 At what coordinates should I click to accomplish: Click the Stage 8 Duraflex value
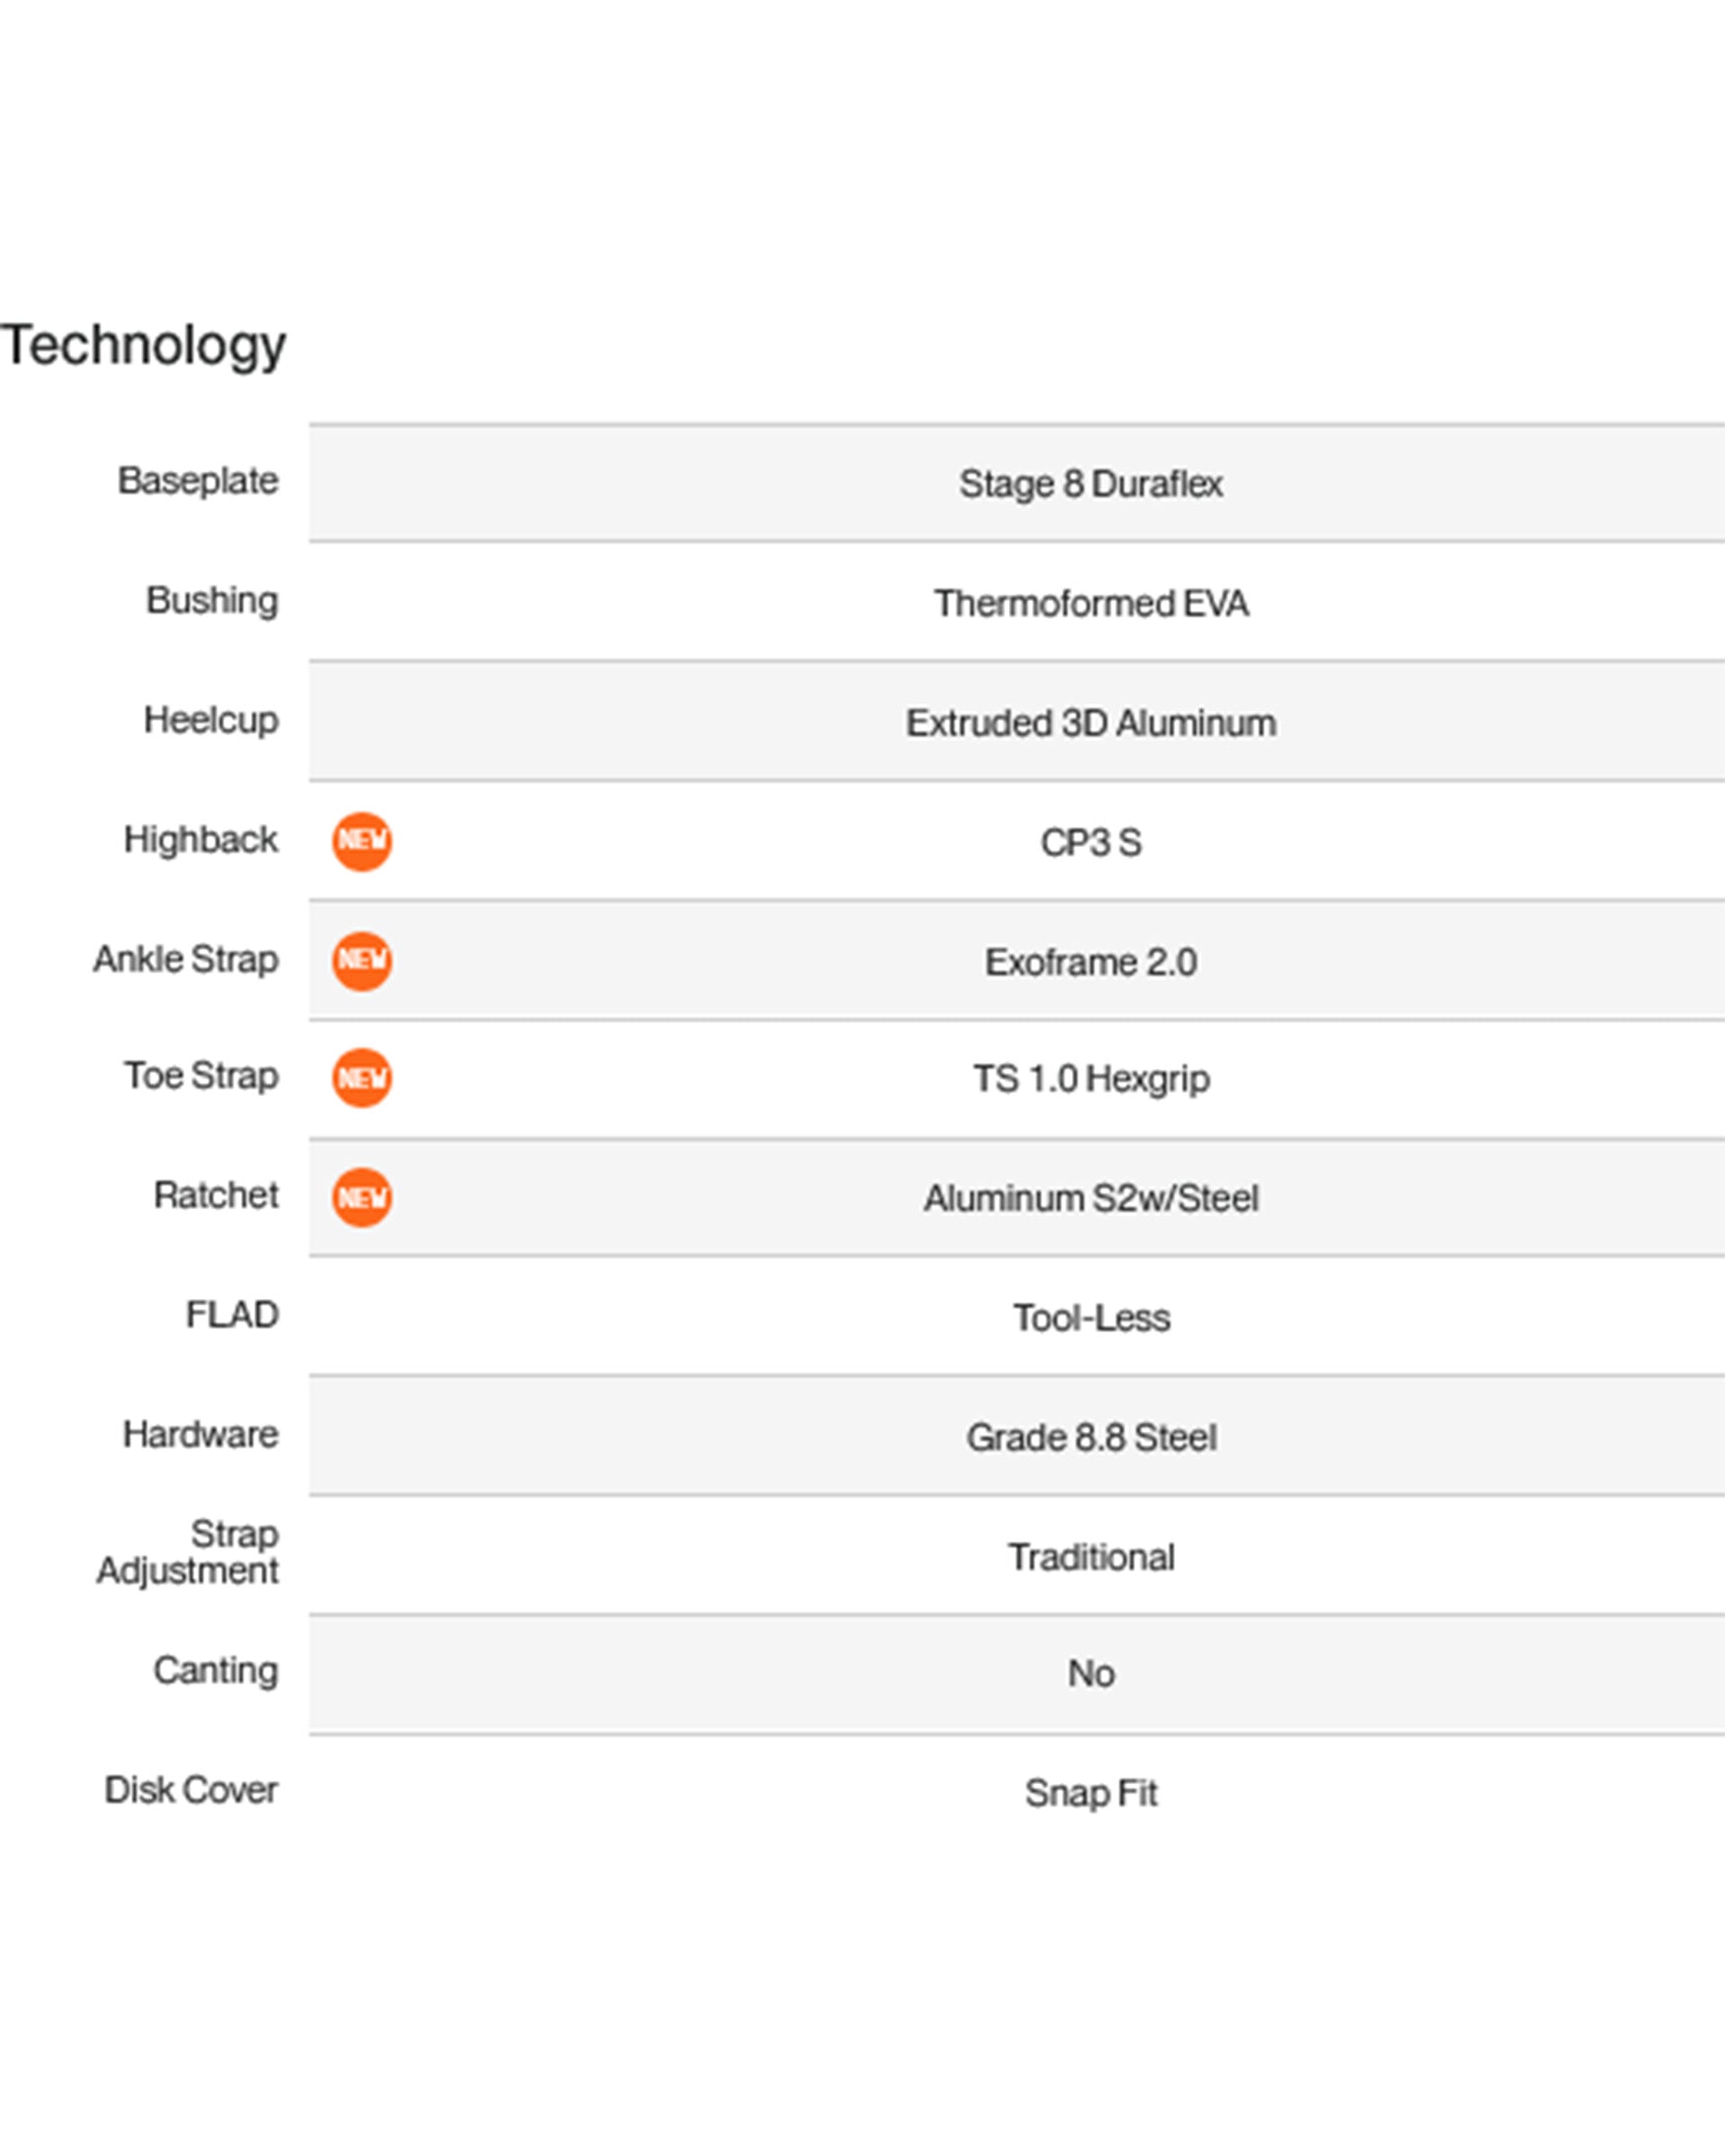pyautogui.click(x=1091, y=484)
